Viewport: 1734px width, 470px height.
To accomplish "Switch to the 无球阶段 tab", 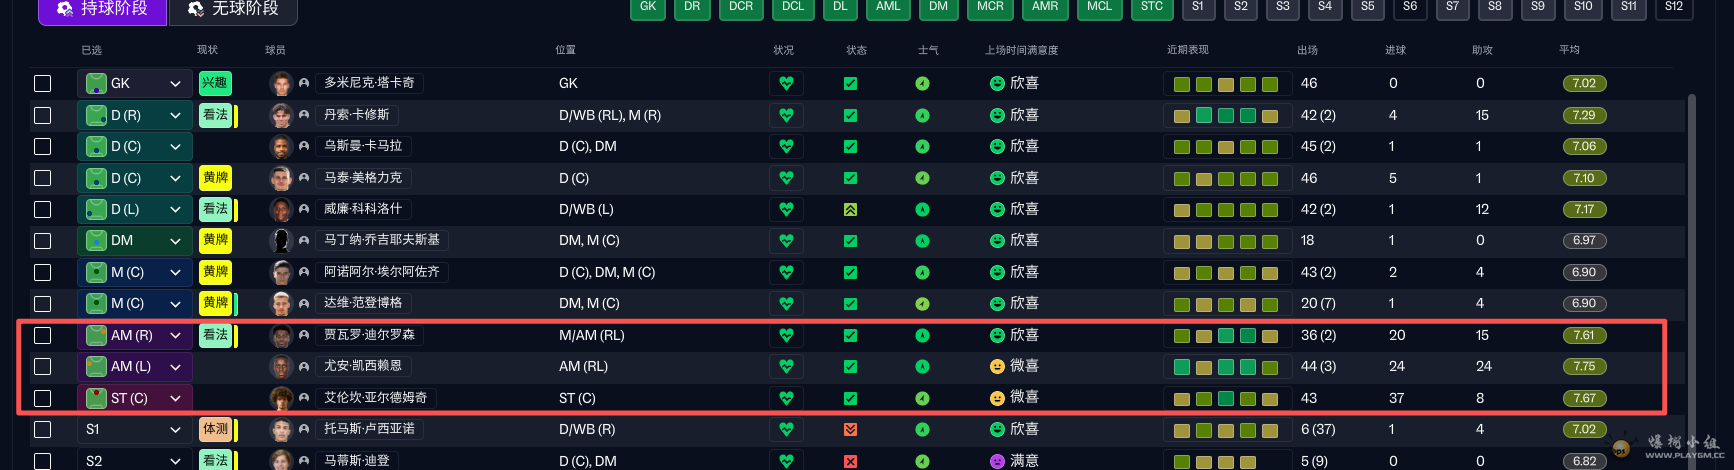I will pos(234,9).
